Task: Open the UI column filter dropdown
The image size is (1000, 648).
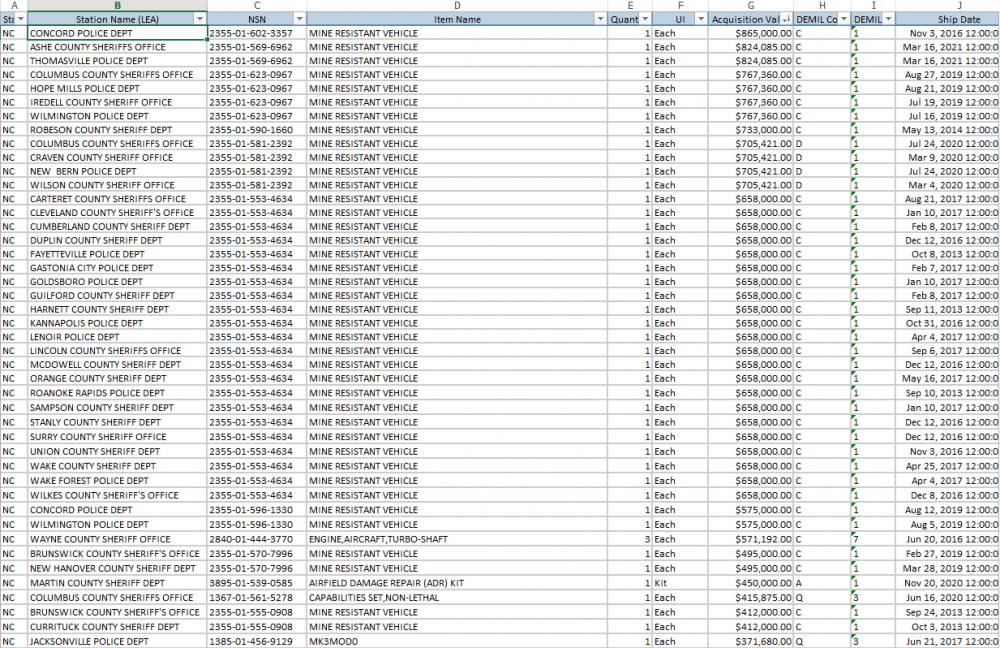Action: (700, 19)
